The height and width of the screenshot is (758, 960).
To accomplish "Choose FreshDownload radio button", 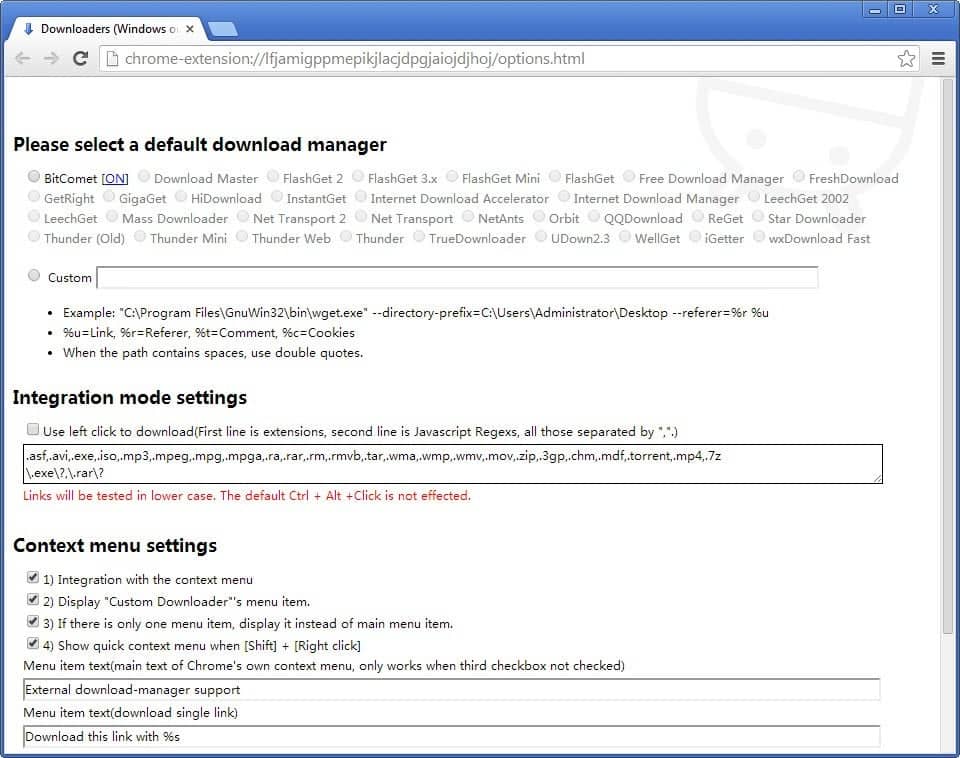I will [798, 176].
